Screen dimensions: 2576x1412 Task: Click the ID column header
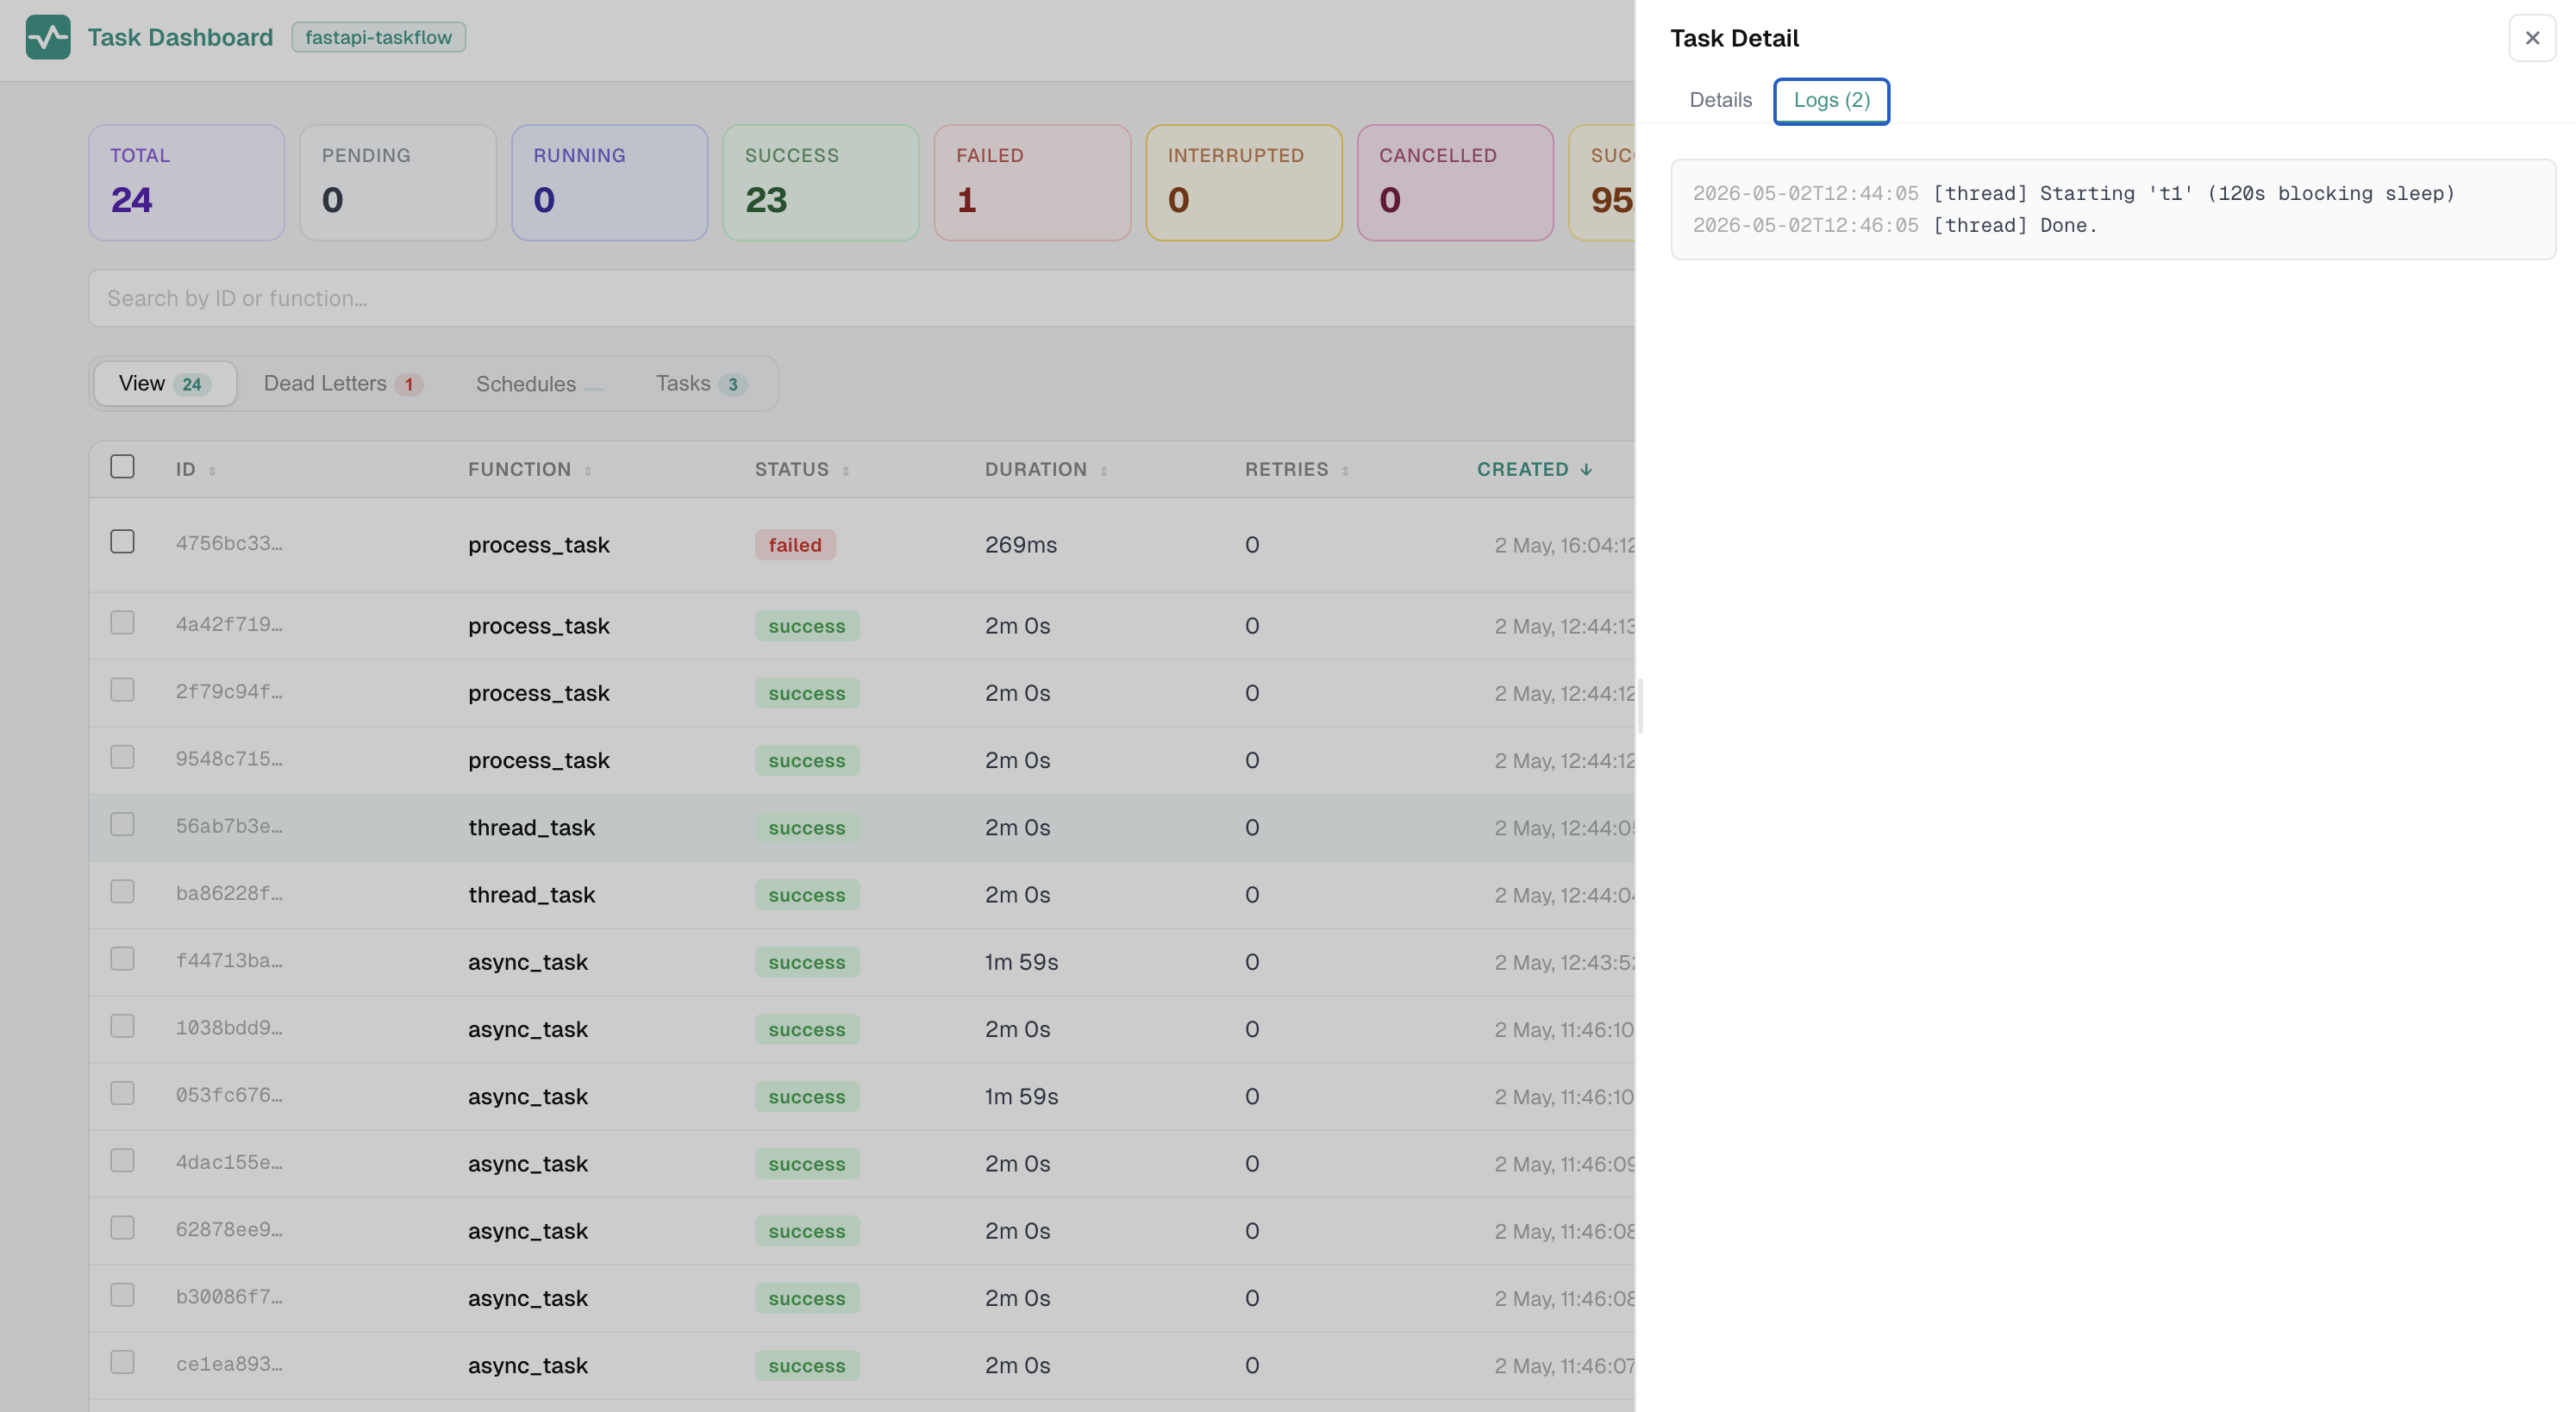(x=186, y=470)
